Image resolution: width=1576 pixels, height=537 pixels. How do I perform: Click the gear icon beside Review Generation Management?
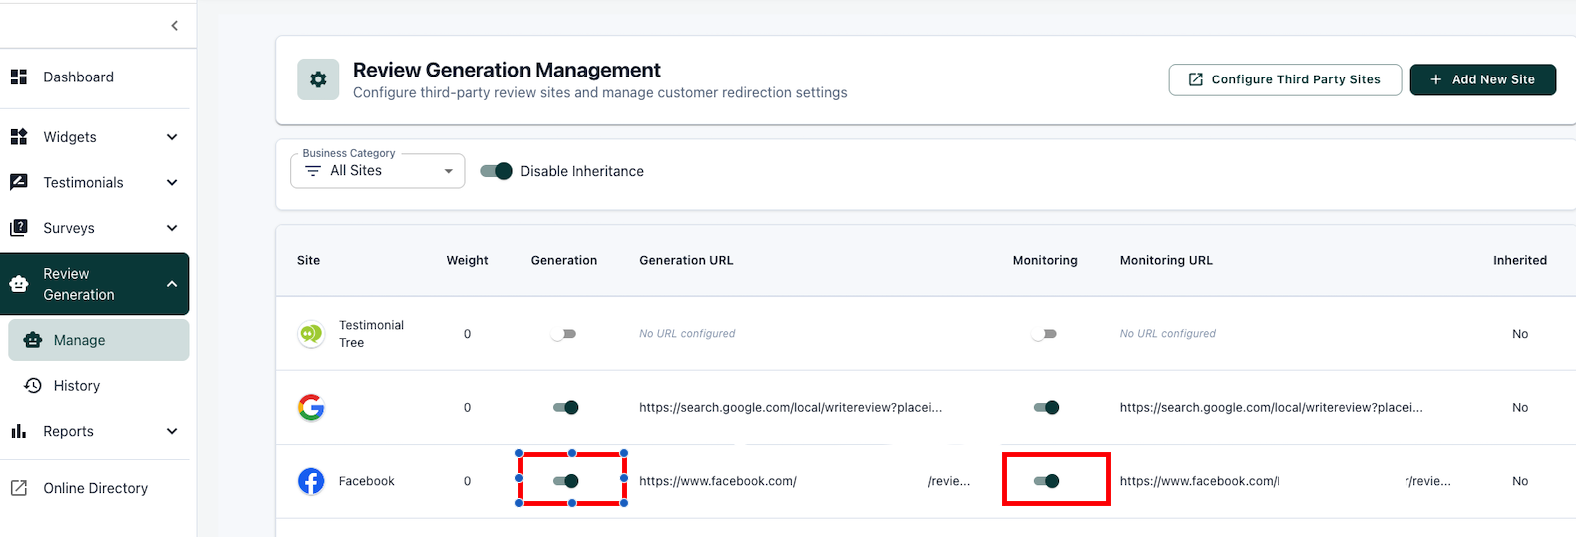pyautogui.click(x=318, y=80)
